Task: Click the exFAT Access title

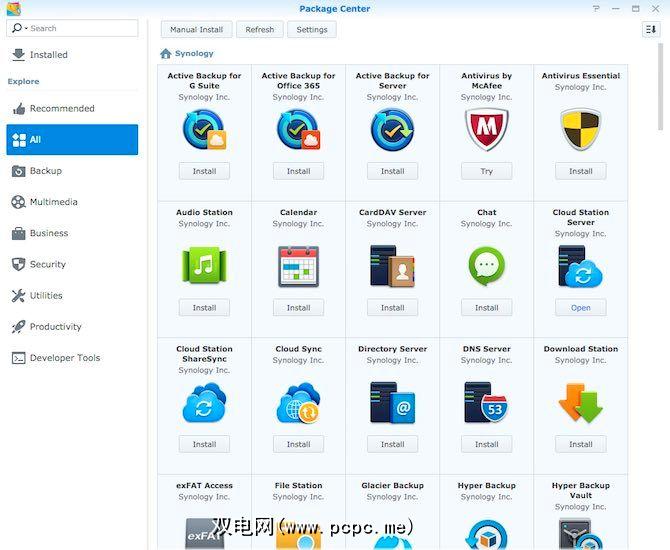Action: [x=204, y=485]
